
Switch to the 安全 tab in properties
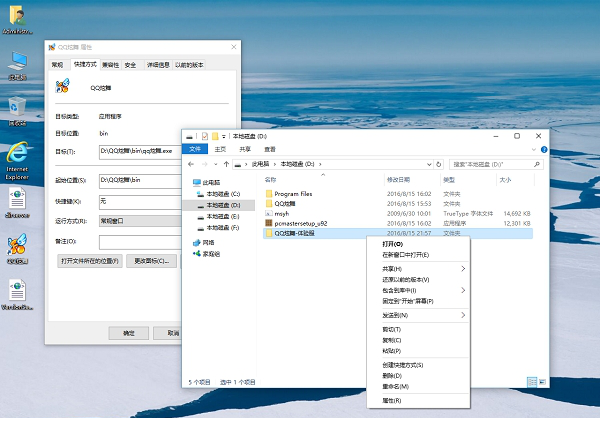(x=130, y=65)
